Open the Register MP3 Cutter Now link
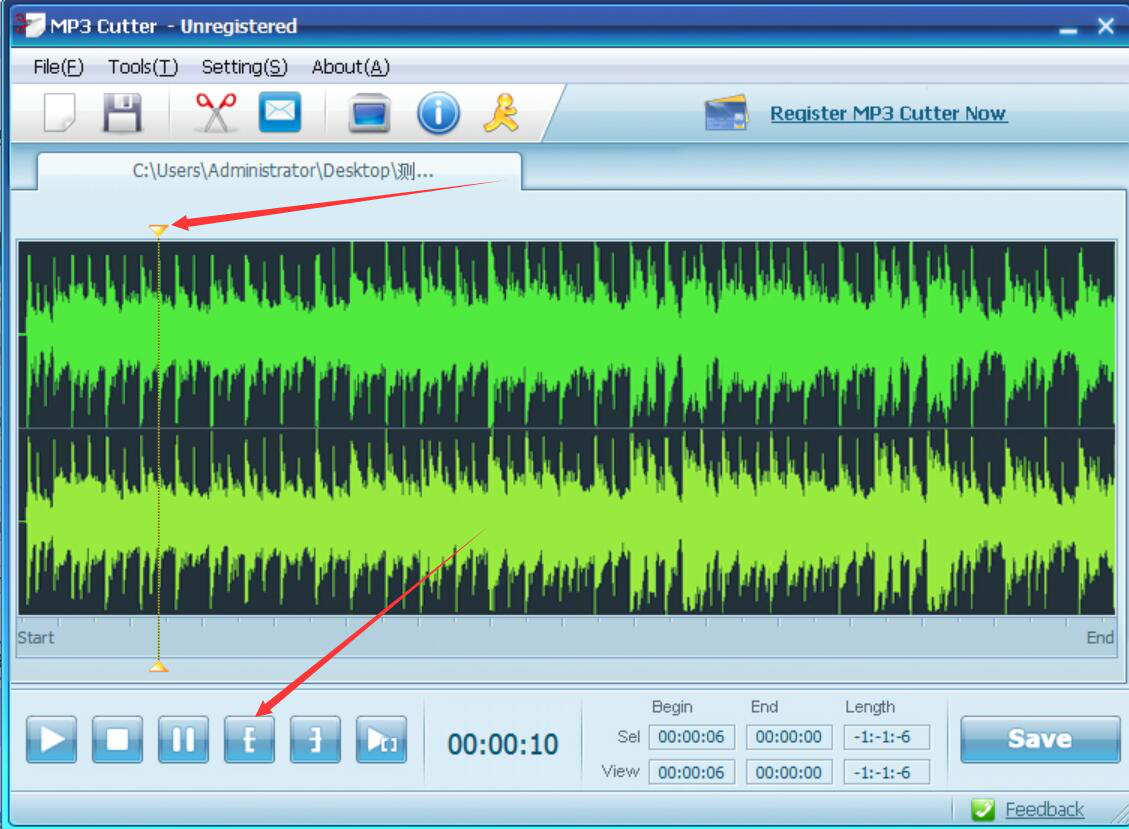Image resolution: width=1129 pixels, height=829 pixels. click(889, 113)
